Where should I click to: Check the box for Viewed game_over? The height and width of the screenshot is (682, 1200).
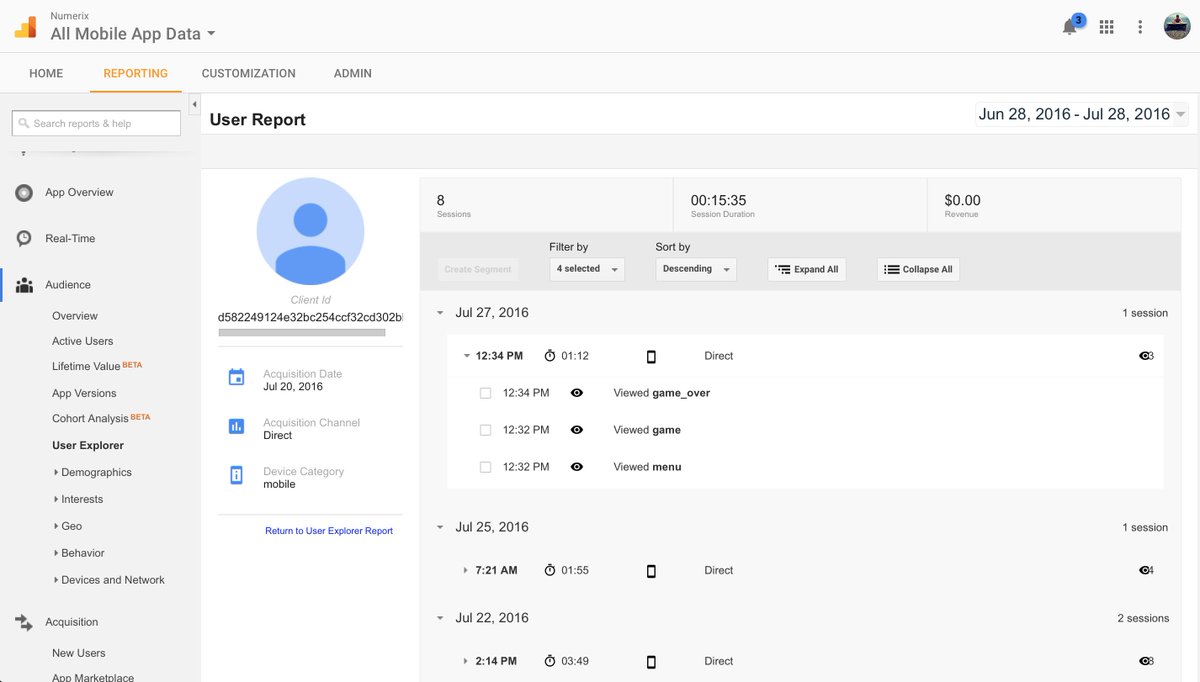pyautogui.click(x=486, y=393)
